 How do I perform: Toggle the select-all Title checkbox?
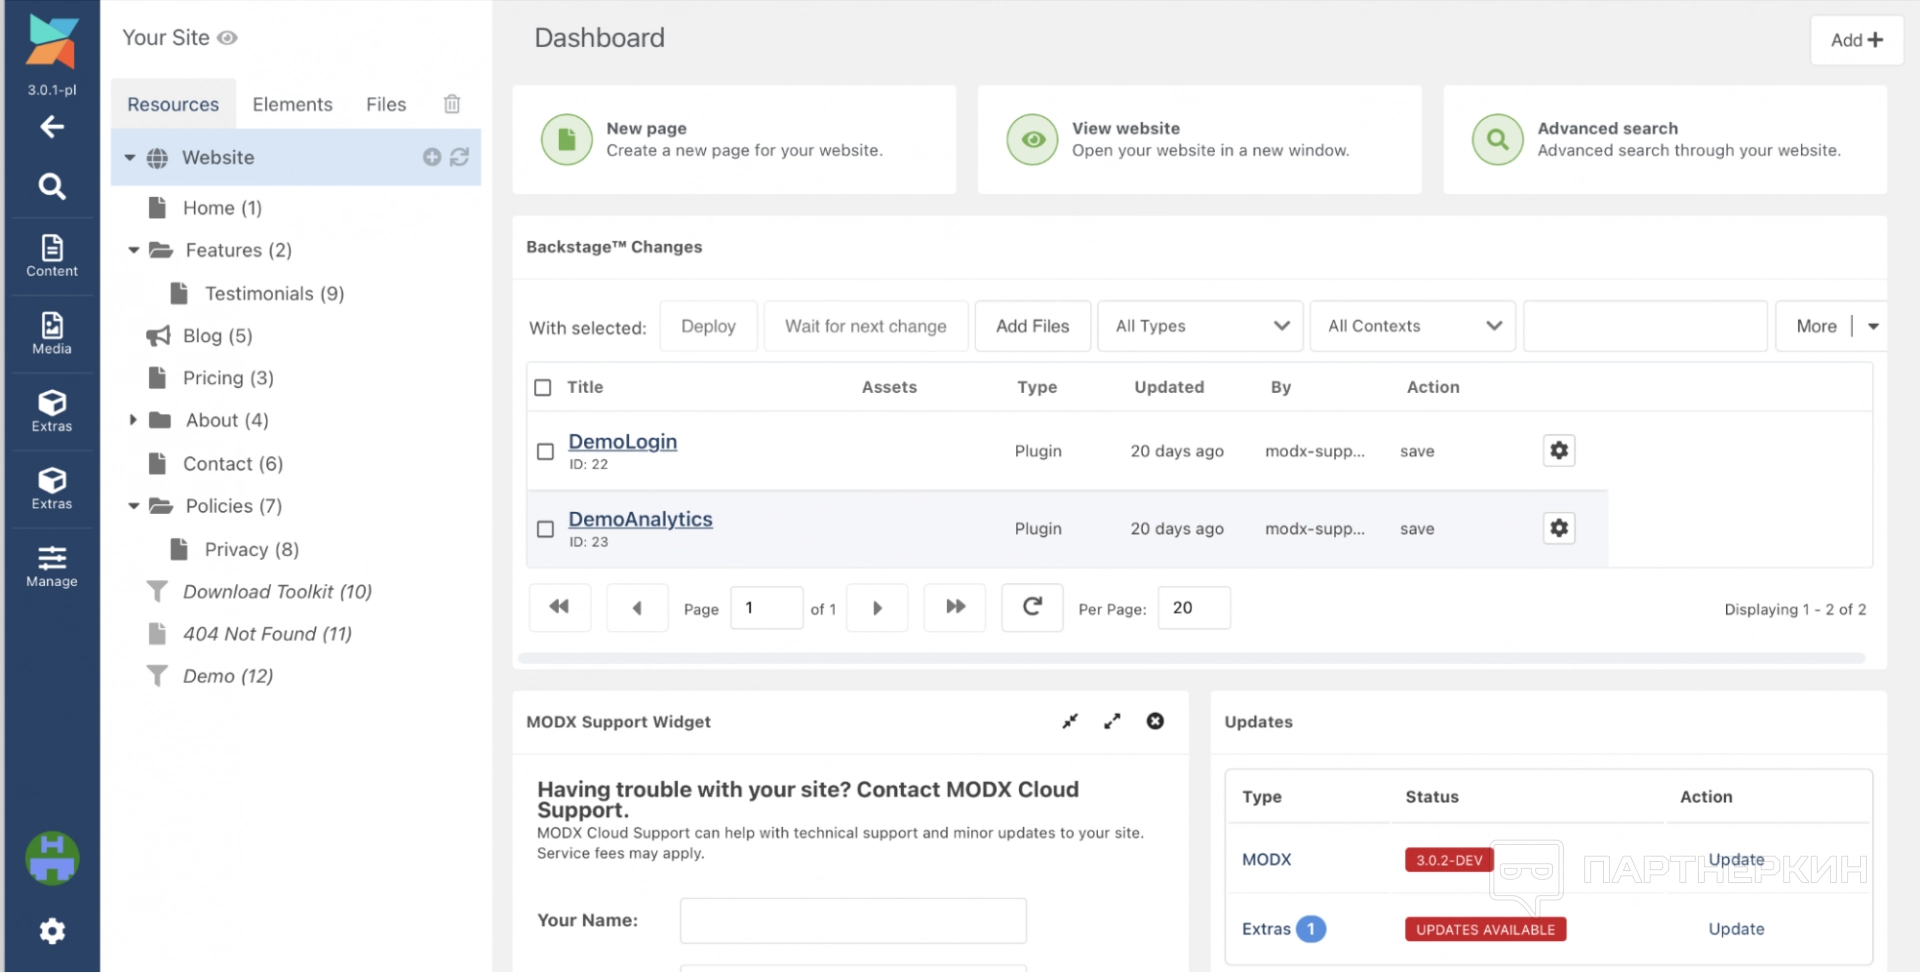pyautogui.click(x=543, y=387)
